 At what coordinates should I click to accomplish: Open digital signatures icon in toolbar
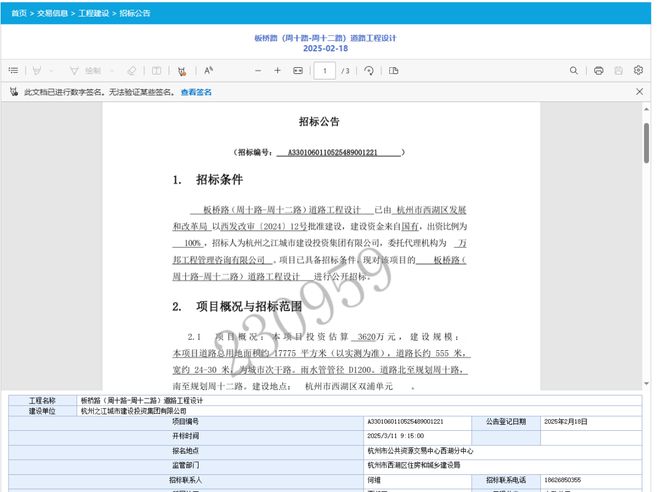pyautogui.click(x=182, y=71)
